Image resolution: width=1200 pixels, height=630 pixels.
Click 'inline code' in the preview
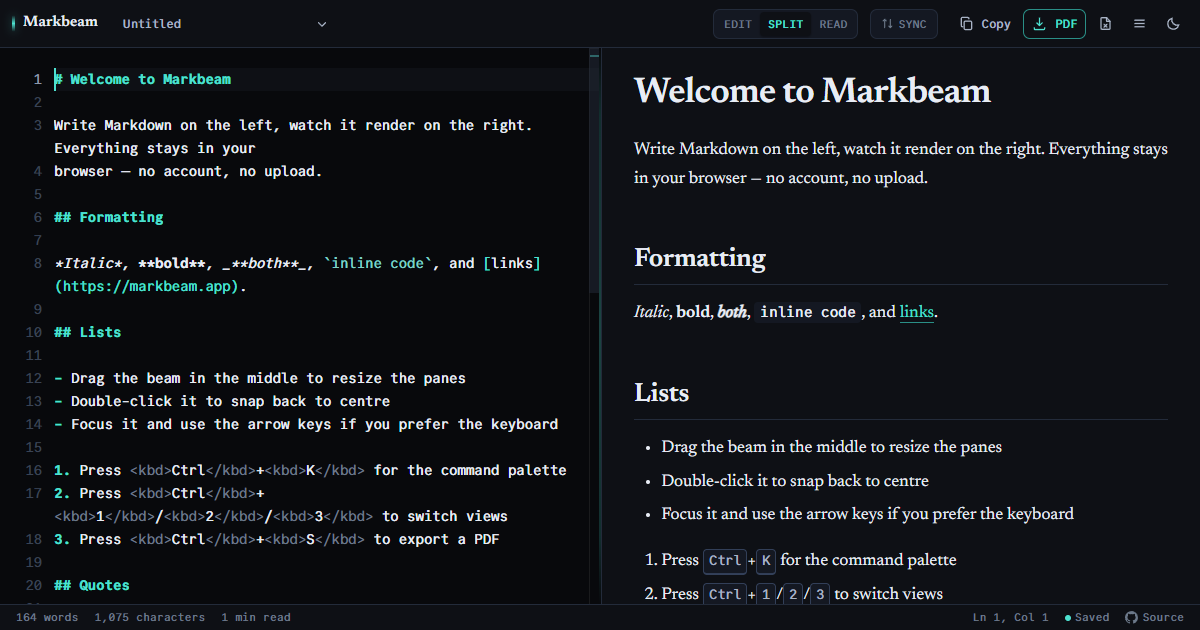click(808, 312)
